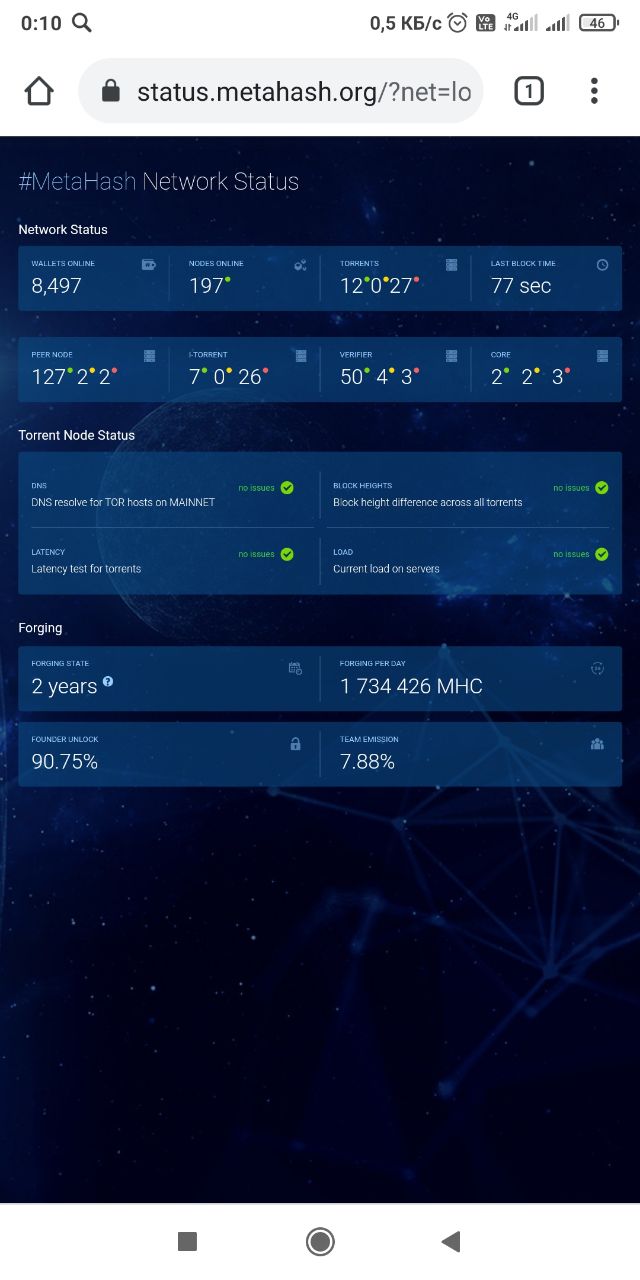Tap the Android recent apps square button
The height and width of the screenshot is (1280, 640).
pos(187,1241)
